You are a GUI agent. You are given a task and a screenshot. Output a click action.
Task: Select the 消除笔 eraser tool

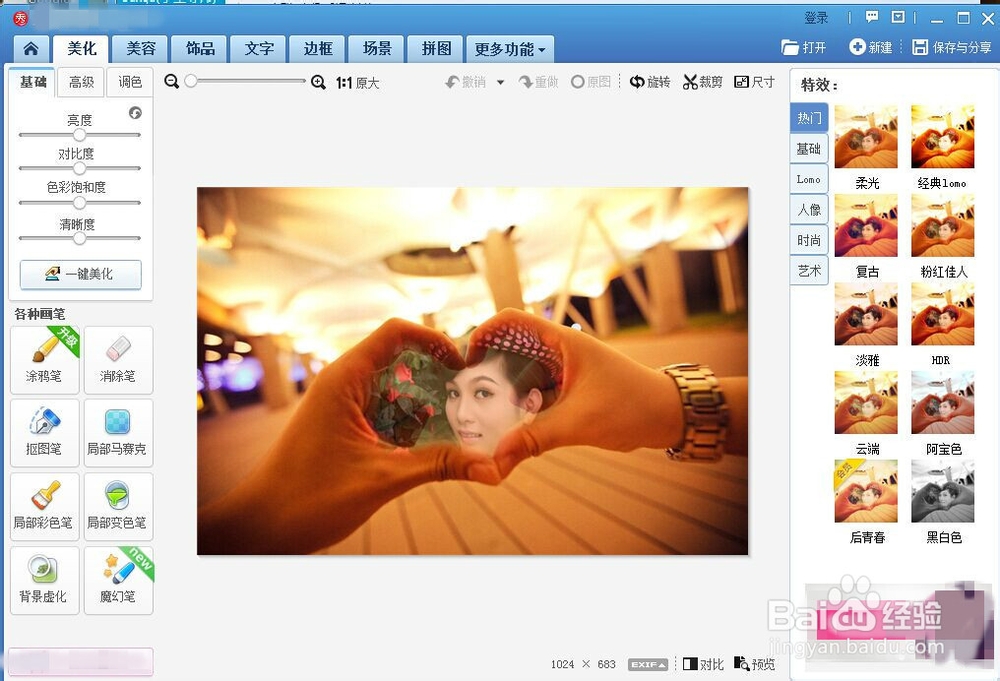pyautogui.click(x=118, y=359)
